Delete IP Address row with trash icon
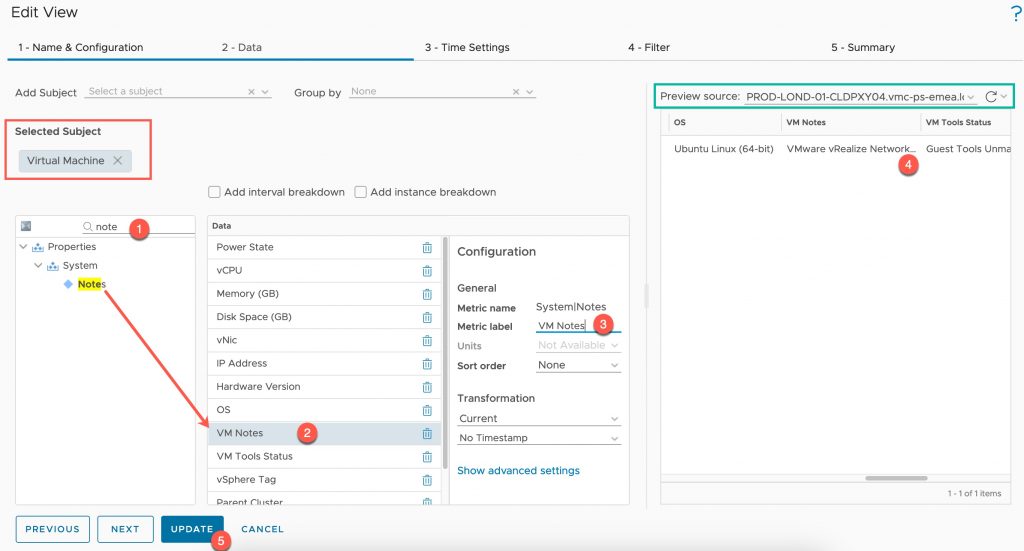The height and width of the screenshot is (551, 1024). 427,364
